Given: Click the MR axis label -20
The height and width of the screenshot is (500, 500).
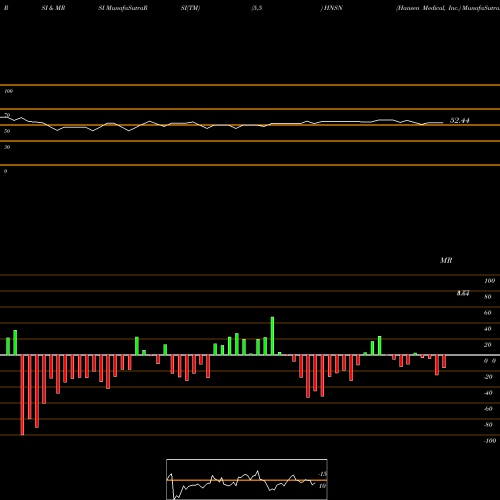Looking at the screenshot, I should (x=488, y=377).
